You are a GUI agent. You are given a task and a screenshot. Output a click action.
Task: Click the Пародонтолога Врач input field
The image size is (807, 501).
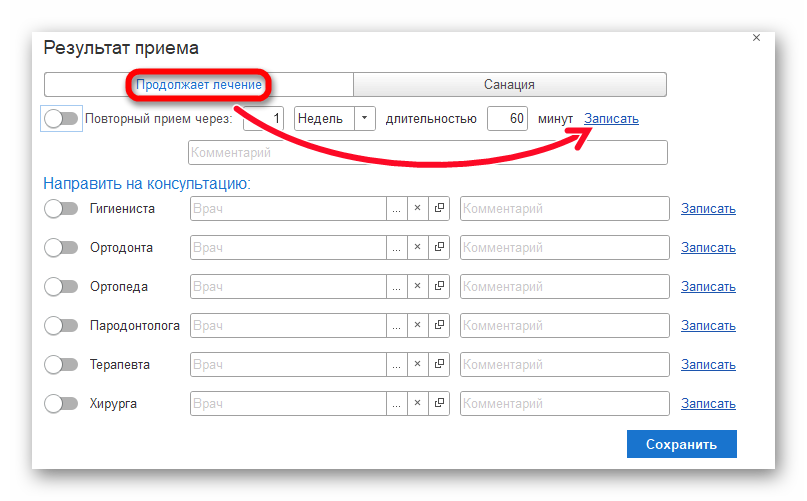288,325
